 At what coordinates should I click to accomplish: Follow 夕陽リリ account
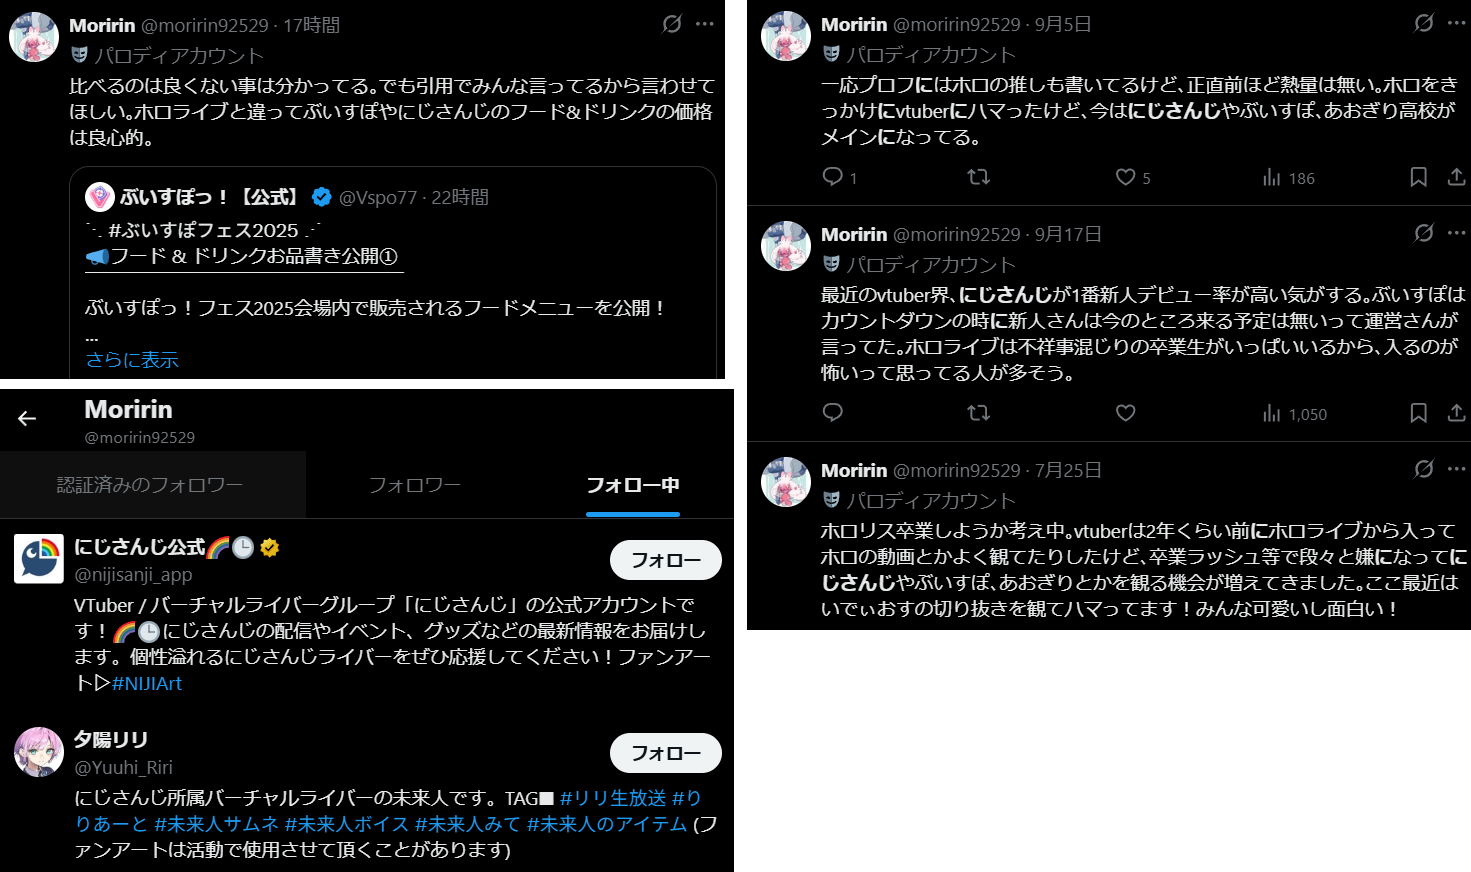pos(666,753)
